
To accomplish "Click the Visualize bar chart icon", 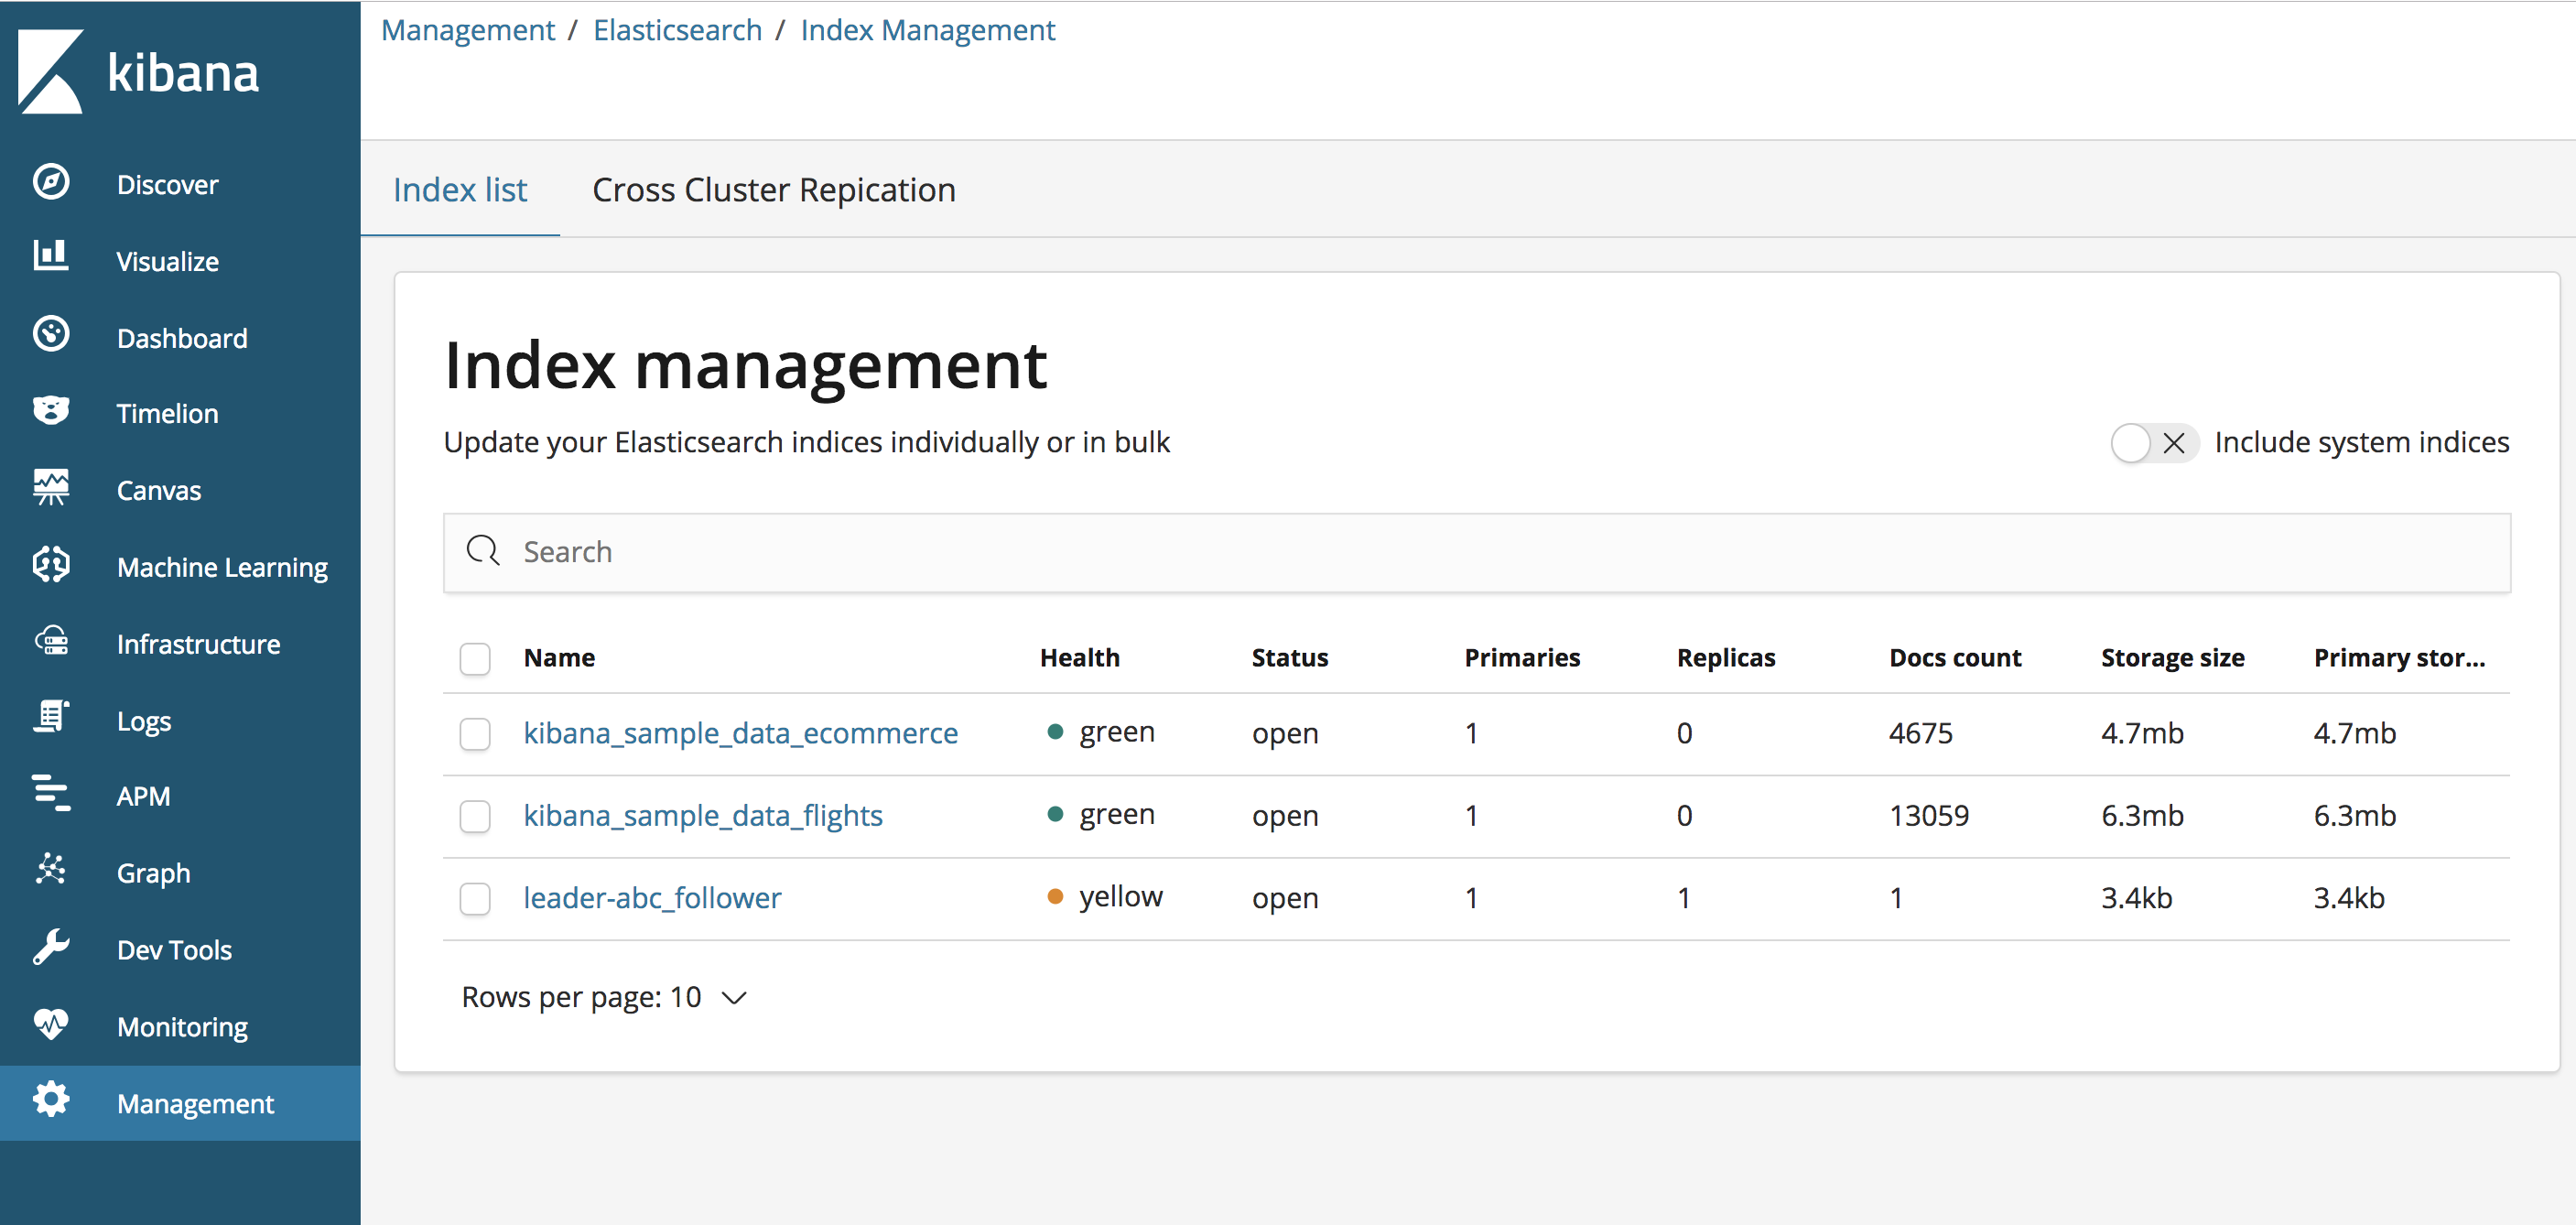I will pos(51,257).
